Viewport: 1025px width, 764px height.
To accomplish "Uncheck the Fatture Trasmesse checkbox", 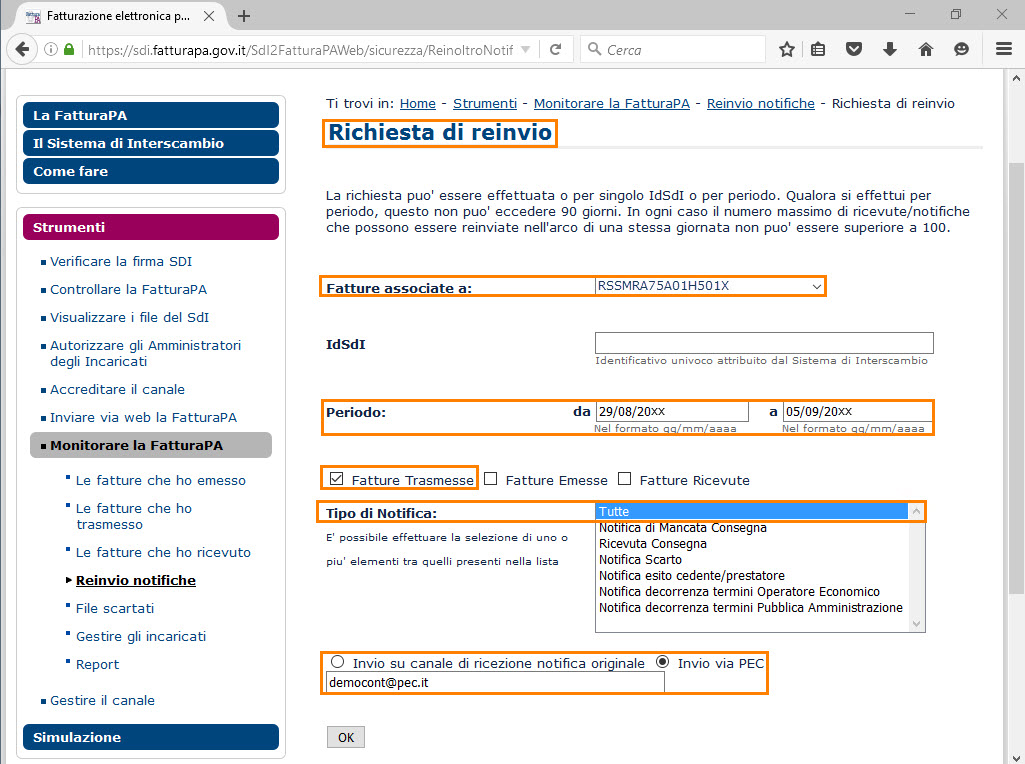I will 337,479.
